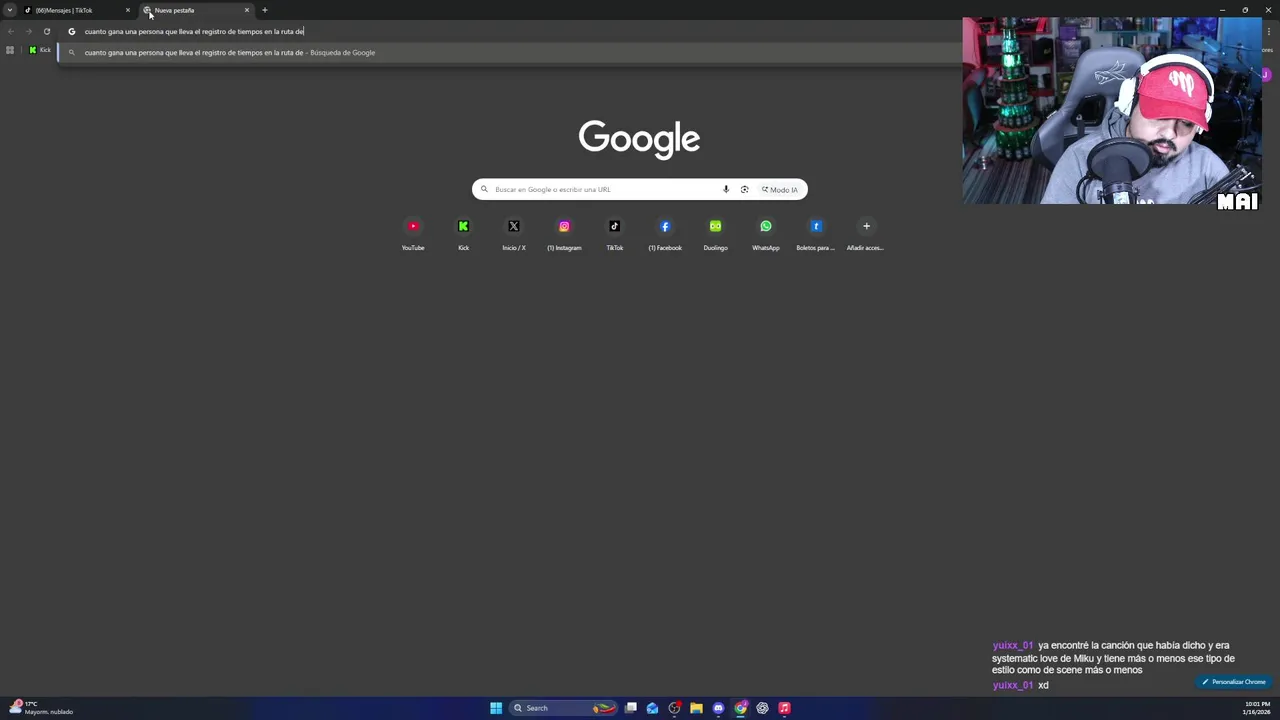Open the Duolingo shortcut tile
Viewport: 1280px width, 720px height.
point(715,233)
